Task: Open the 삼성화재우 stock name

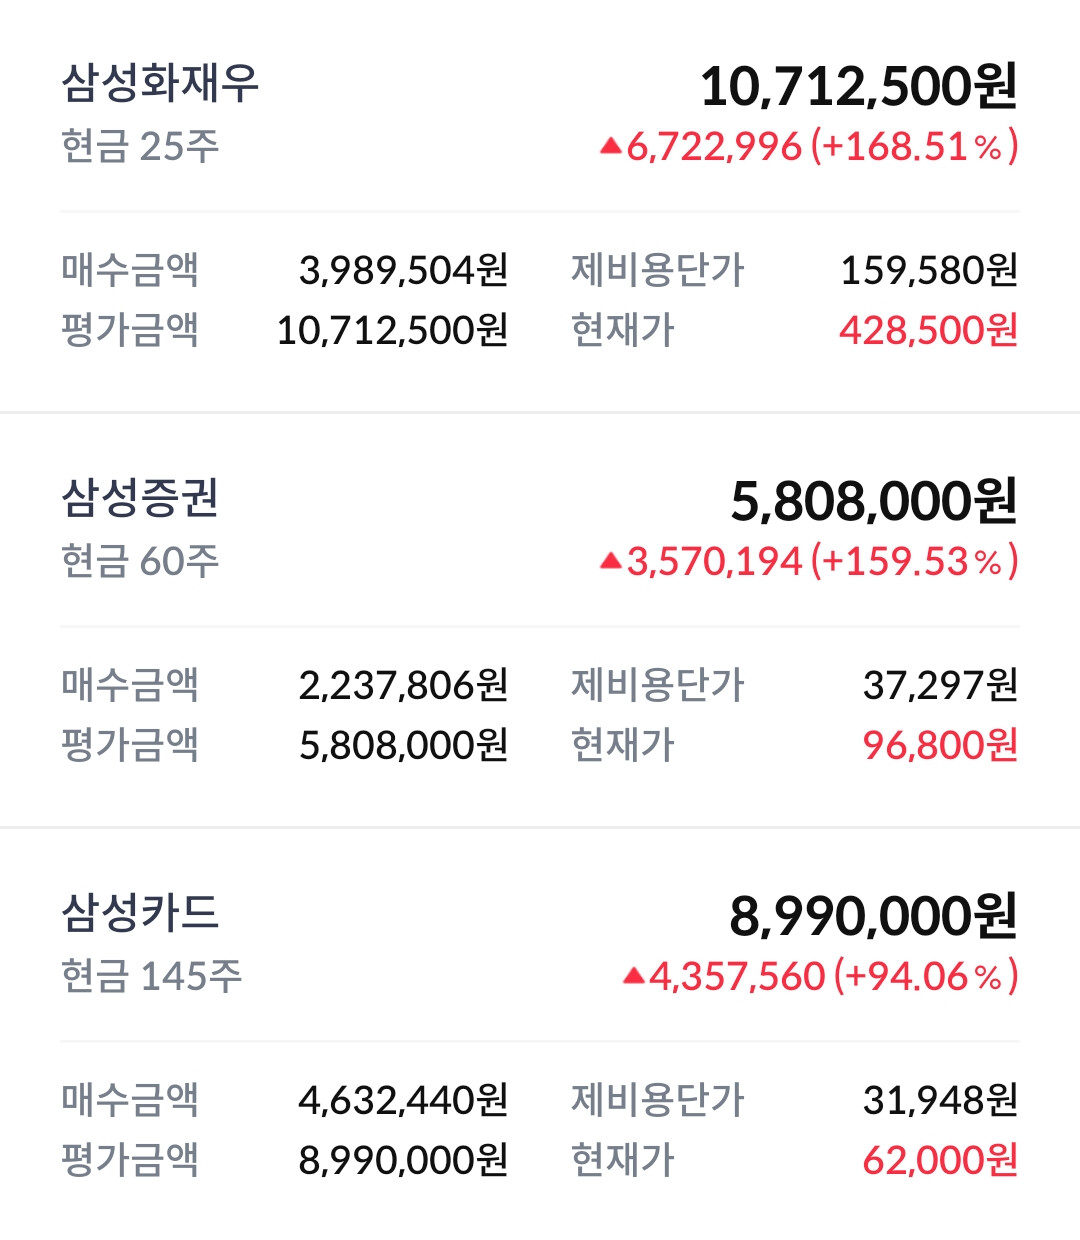Action: pyautogui.click(x=160, y=83)
